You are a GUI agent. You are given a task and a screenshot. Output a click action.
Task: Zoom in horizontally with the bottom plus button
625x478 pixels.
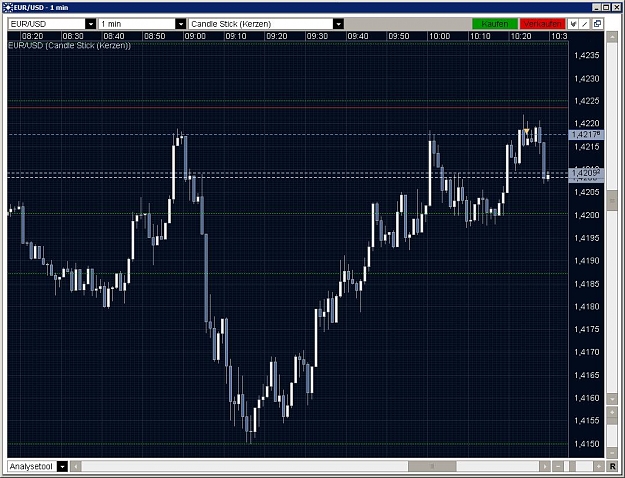599,466
